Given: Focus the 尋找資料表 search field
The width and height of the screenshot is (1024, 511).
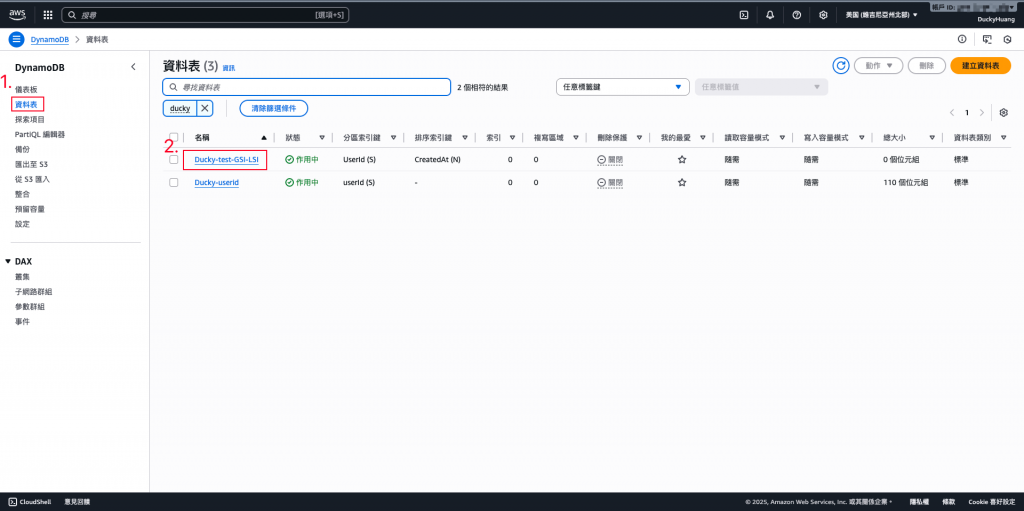Looking at the screenshot, I should (x=306, y=87).
